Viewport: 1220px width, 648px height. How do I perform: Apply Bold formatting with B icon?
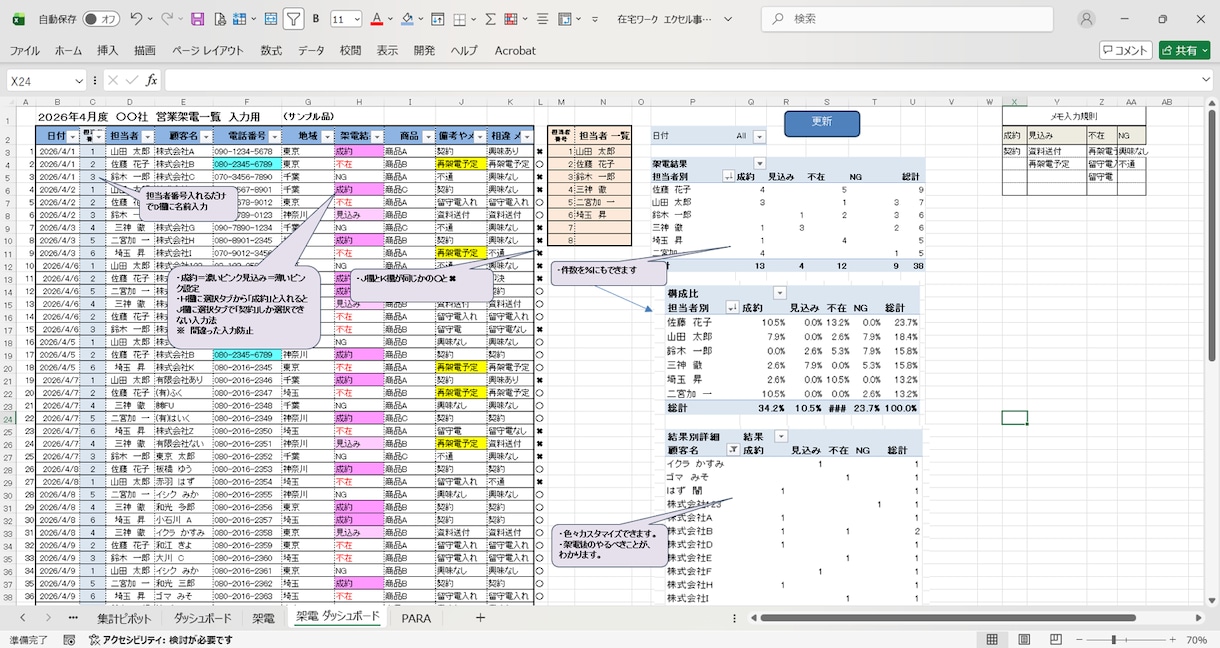click(316, 19)
